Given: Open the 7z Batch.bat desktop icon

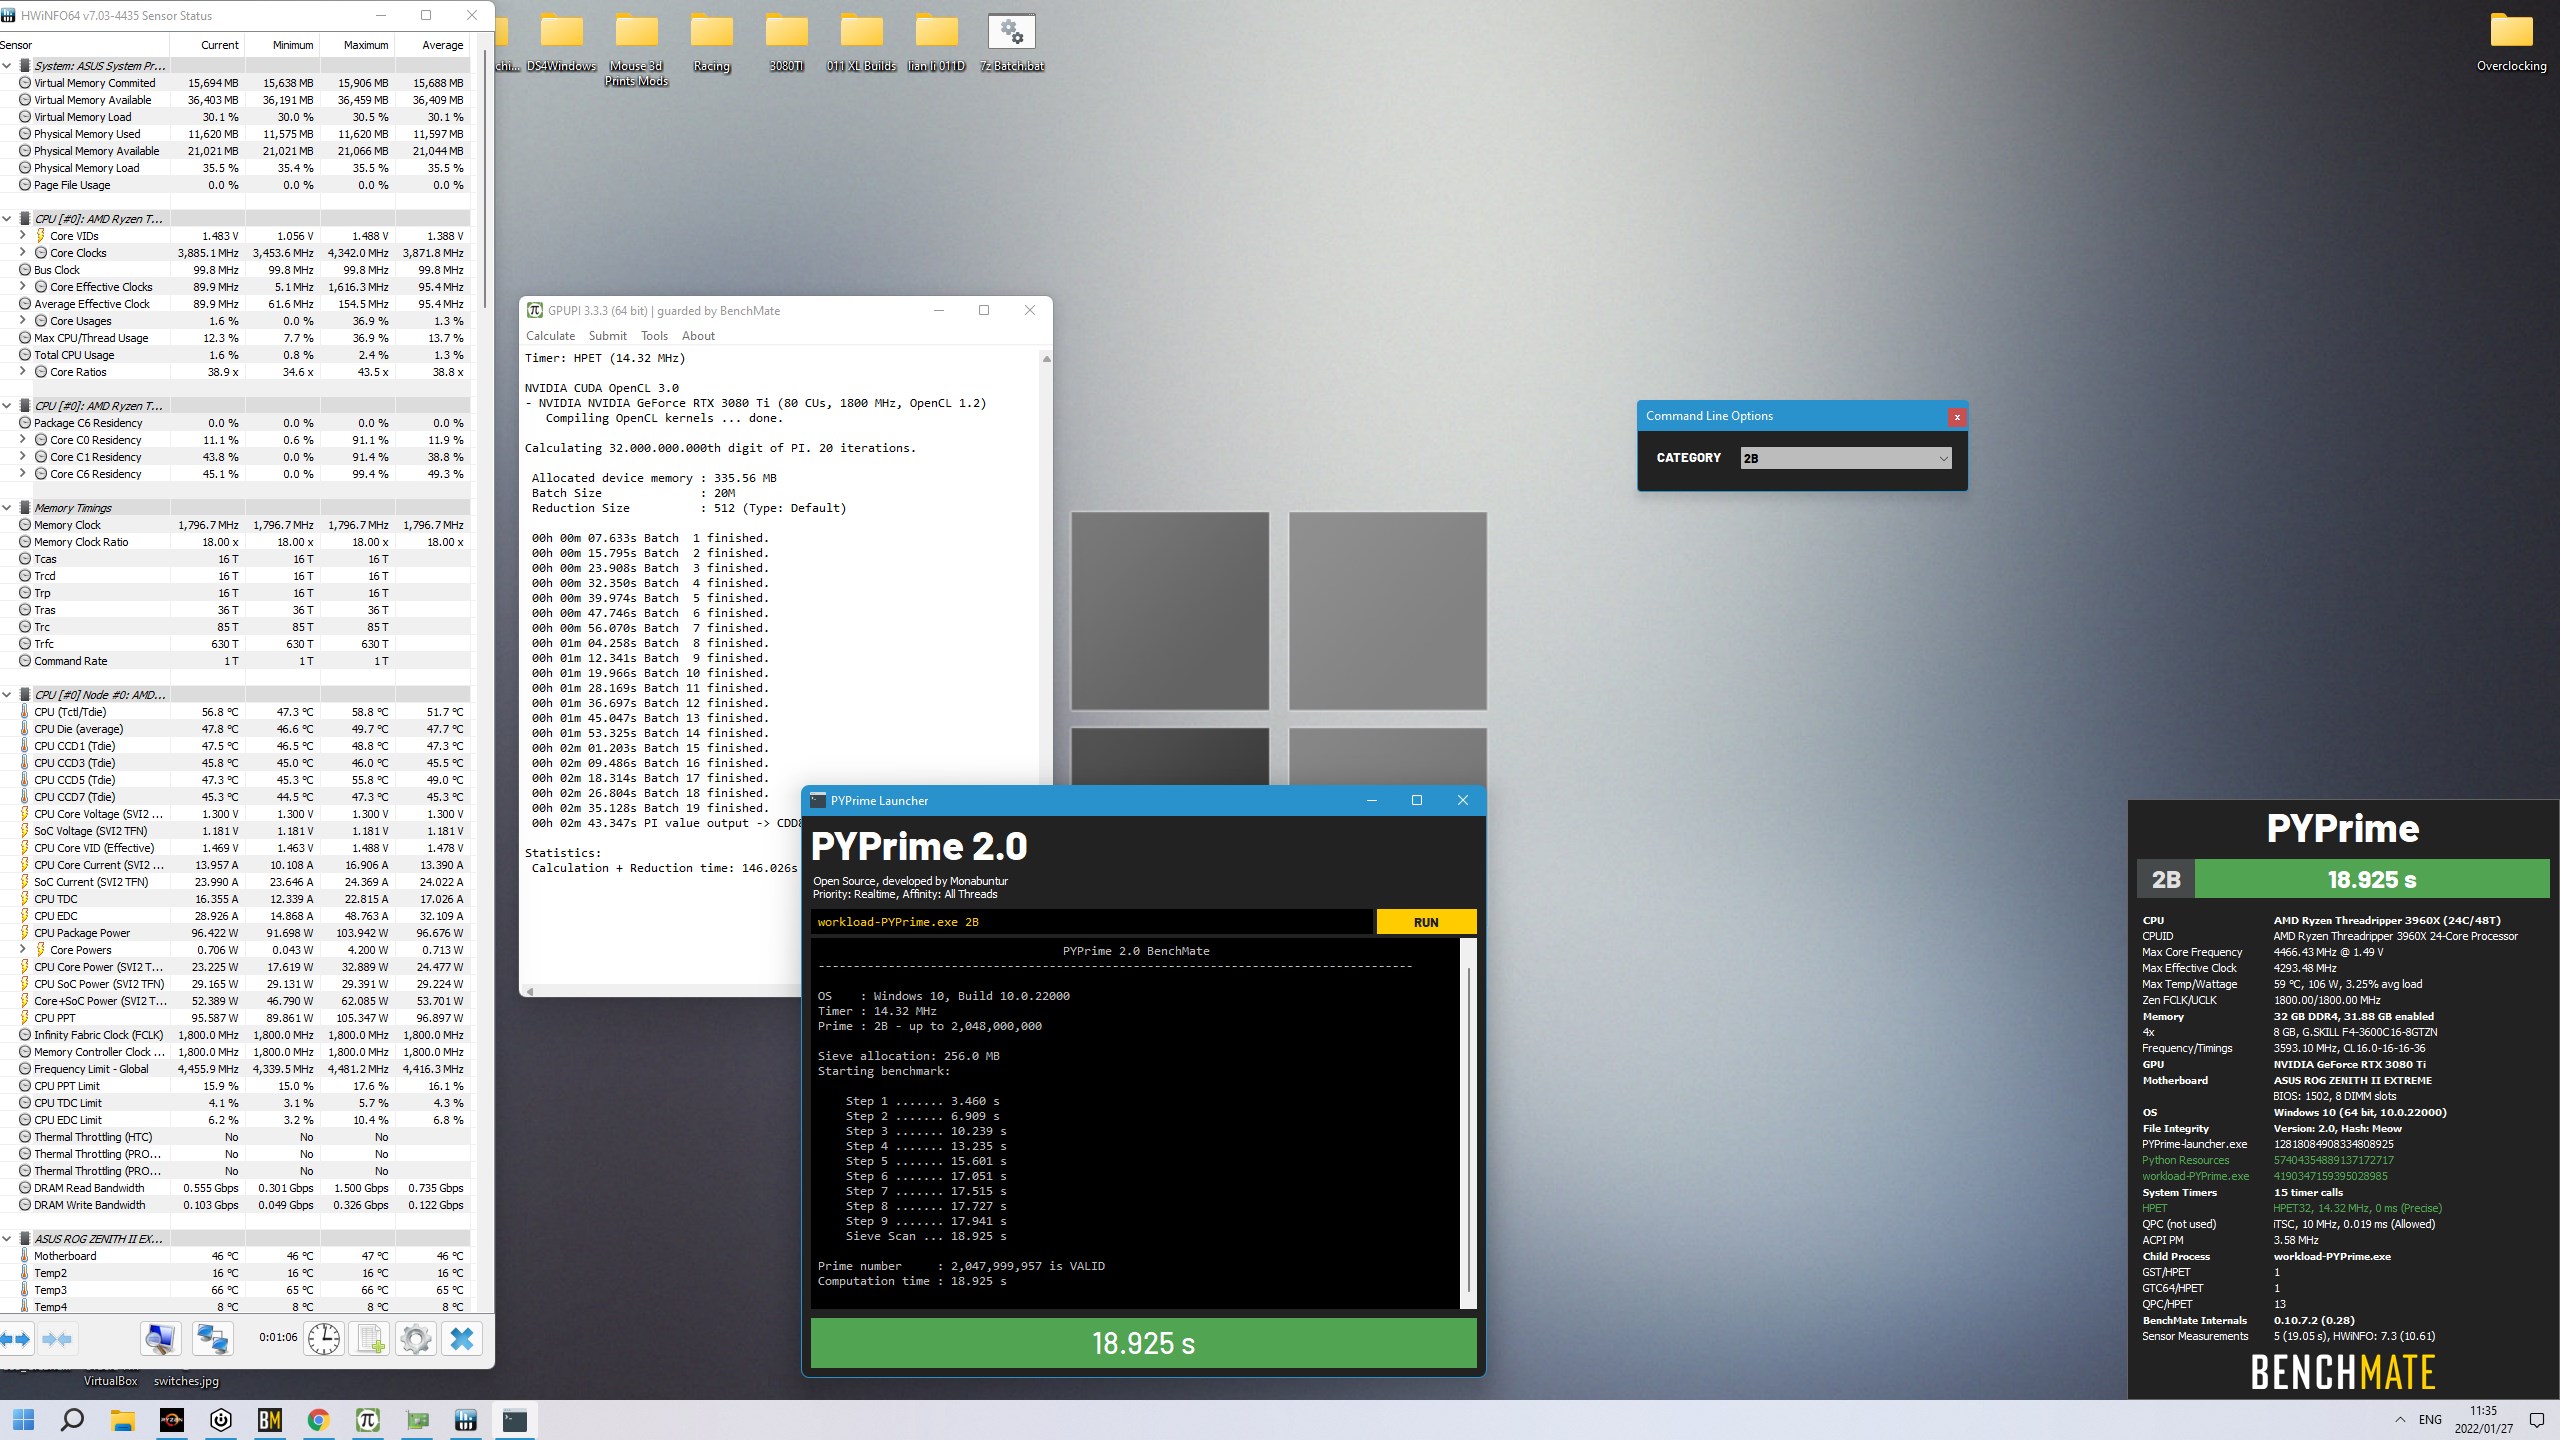Looking at the screenshot, I should click(x=1012, y=43).
